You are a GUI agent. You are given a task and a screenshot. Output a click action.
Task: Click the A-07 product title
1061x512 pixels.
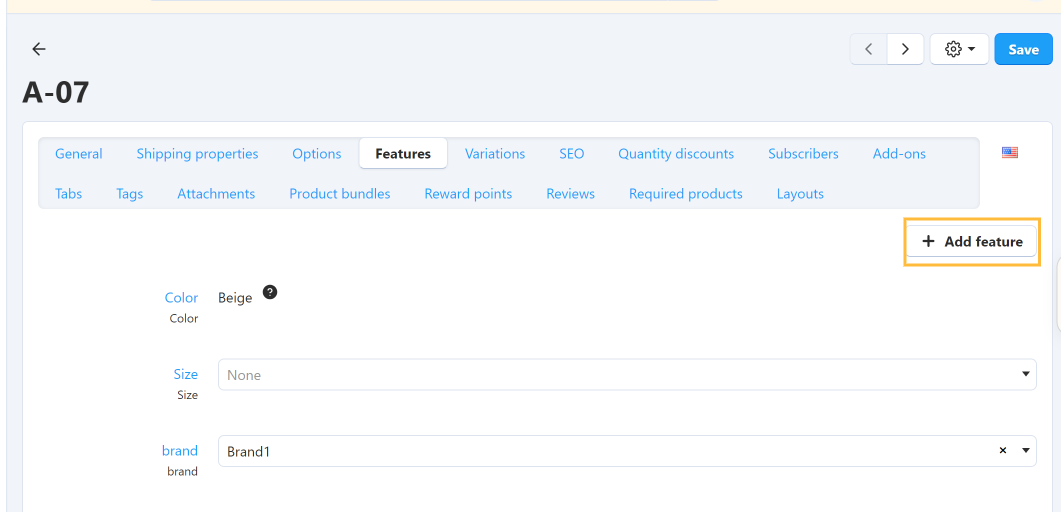[55, 92]
